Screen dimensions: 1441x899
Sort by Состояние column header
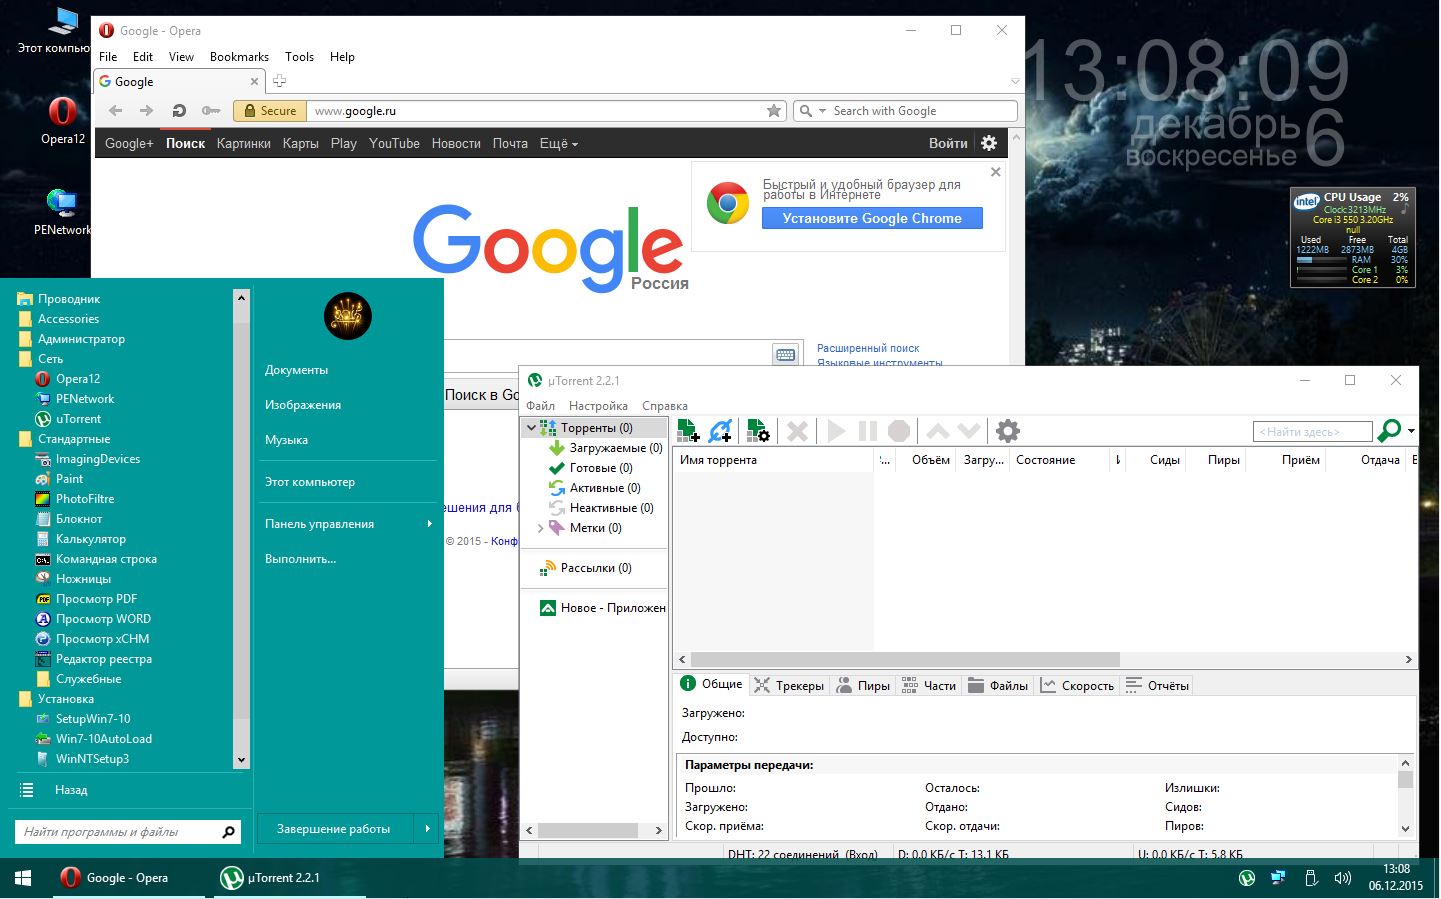[1060, 460]
